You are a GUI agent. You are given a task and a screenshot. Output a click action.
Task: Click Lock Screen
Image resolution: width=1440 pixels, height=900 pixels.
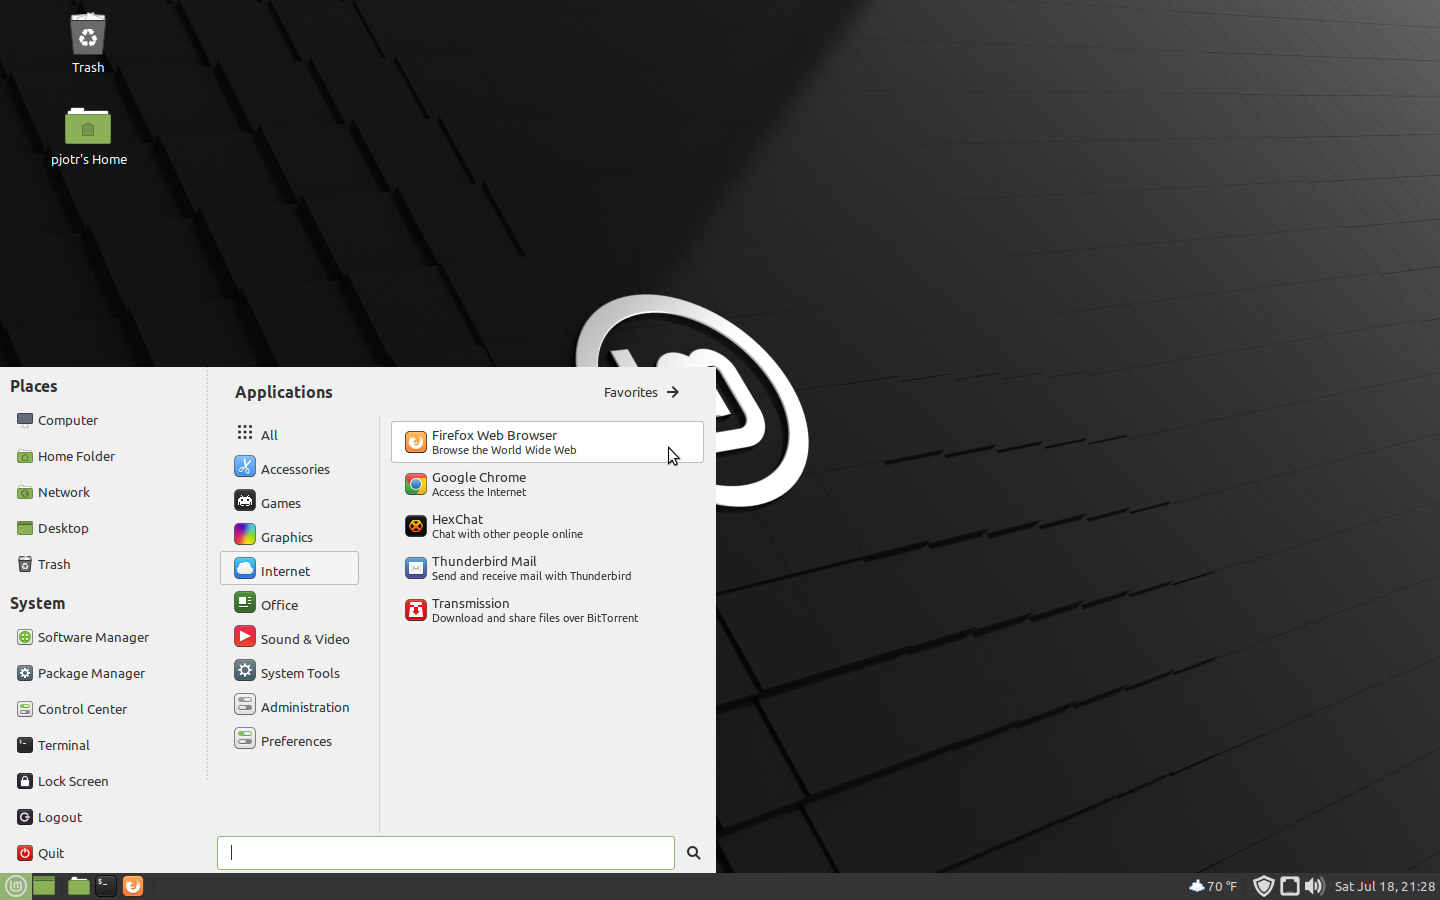71,781
